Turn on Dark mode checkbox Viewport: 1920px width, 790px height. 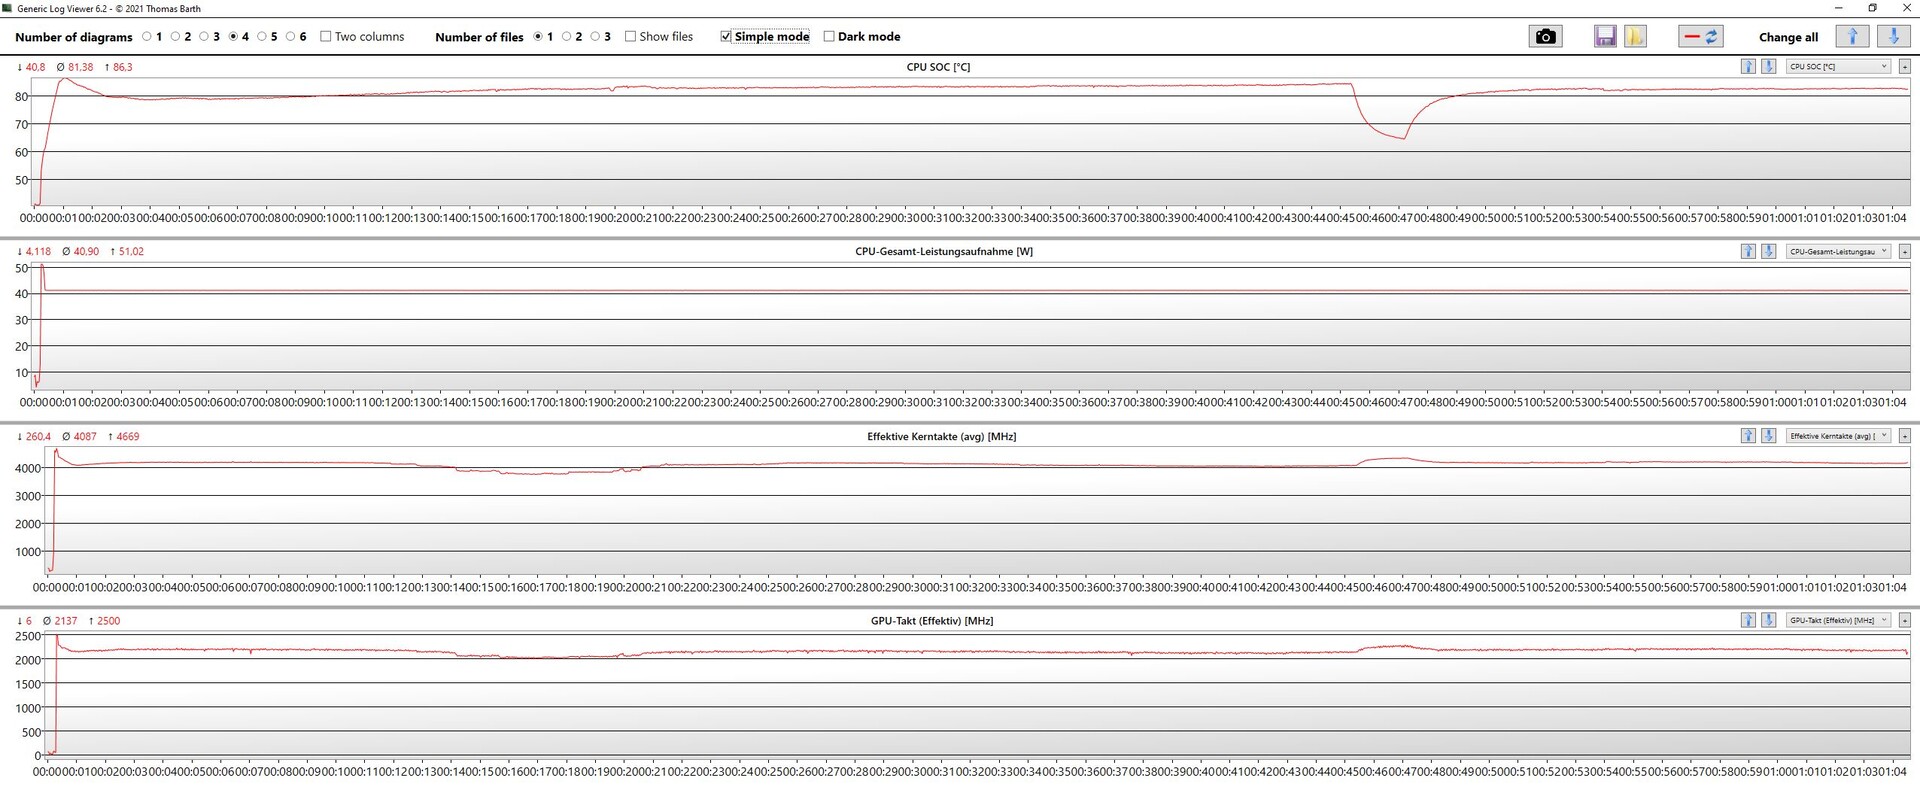829,37
